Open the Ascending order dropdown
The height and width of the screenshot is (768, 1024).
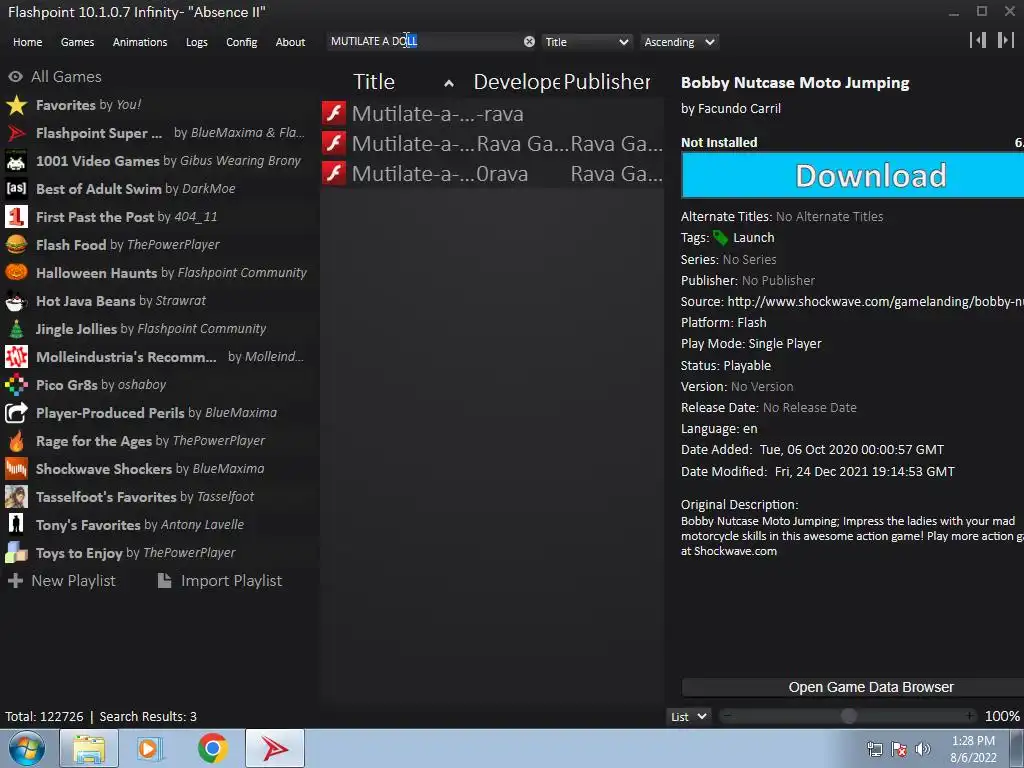coord(679,42)
